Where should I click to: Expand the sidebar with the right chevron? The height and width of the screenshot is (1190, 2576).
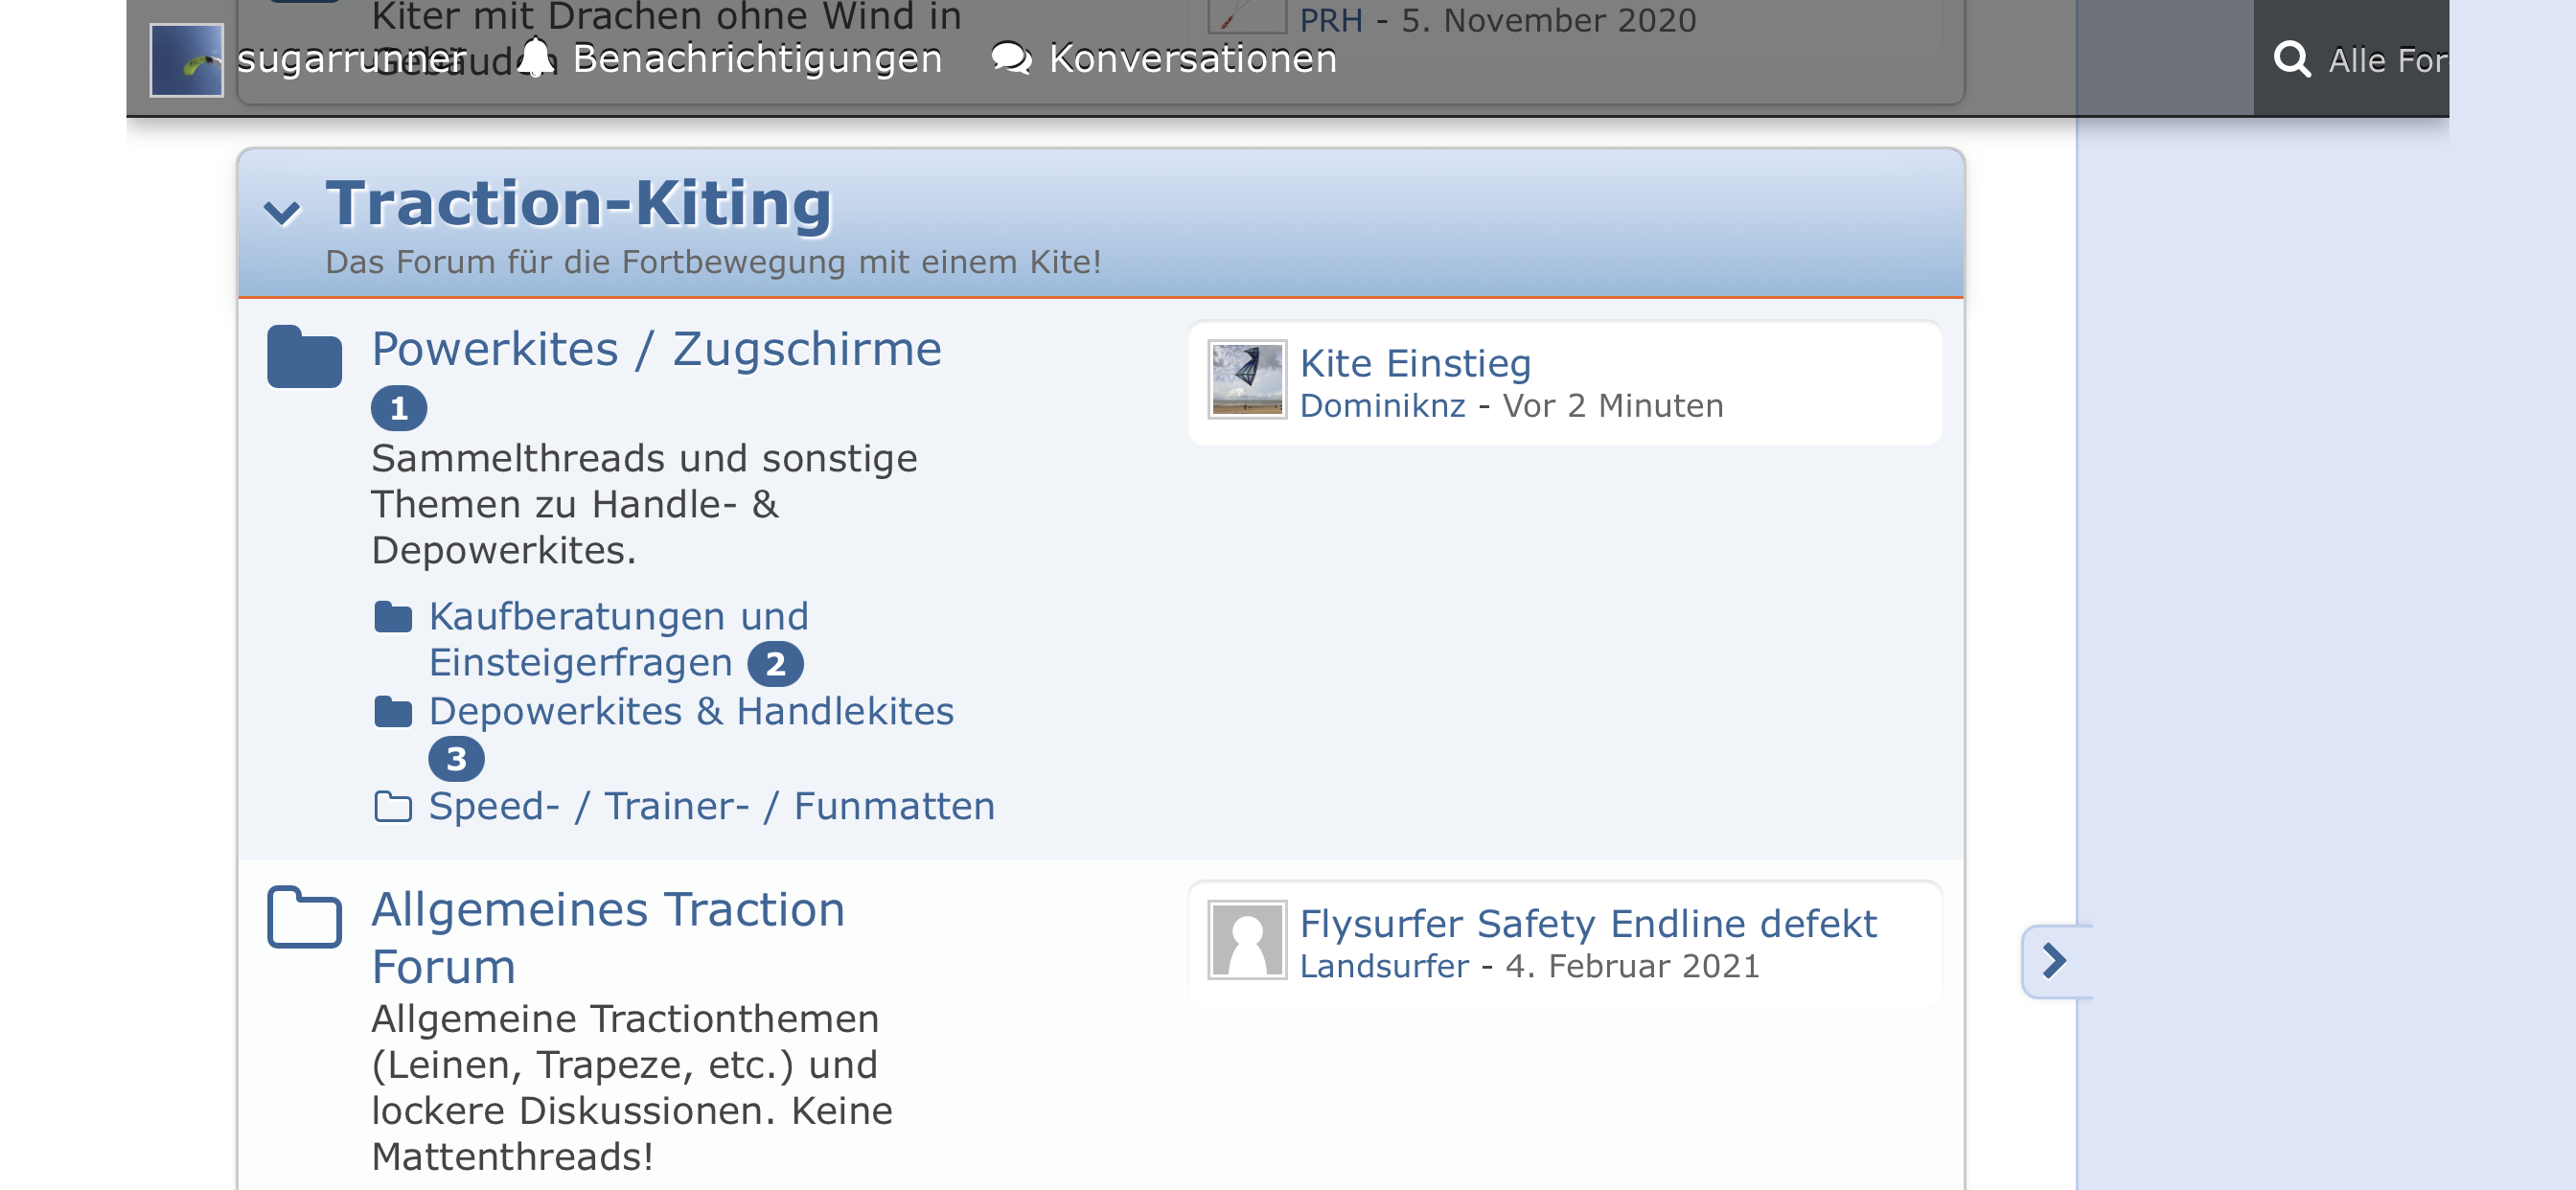pos(2054,961)
